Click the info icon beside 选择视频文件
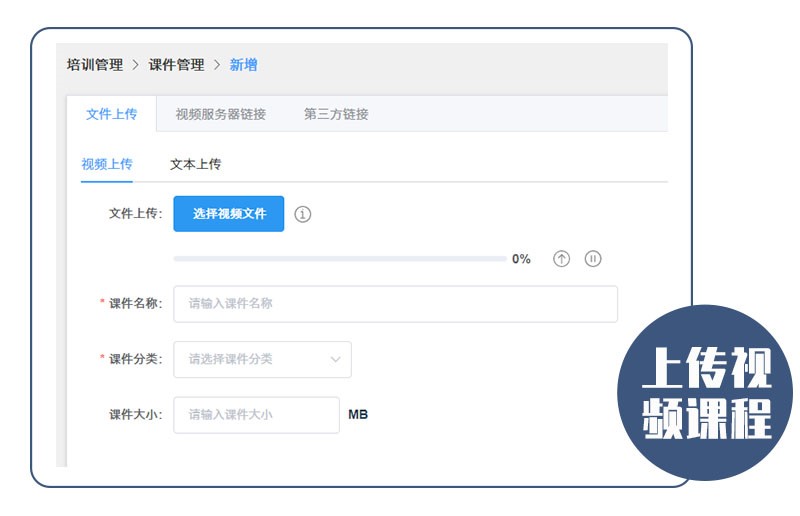The image size is (800, 516). pyautogui.click(x=303, y=214)
